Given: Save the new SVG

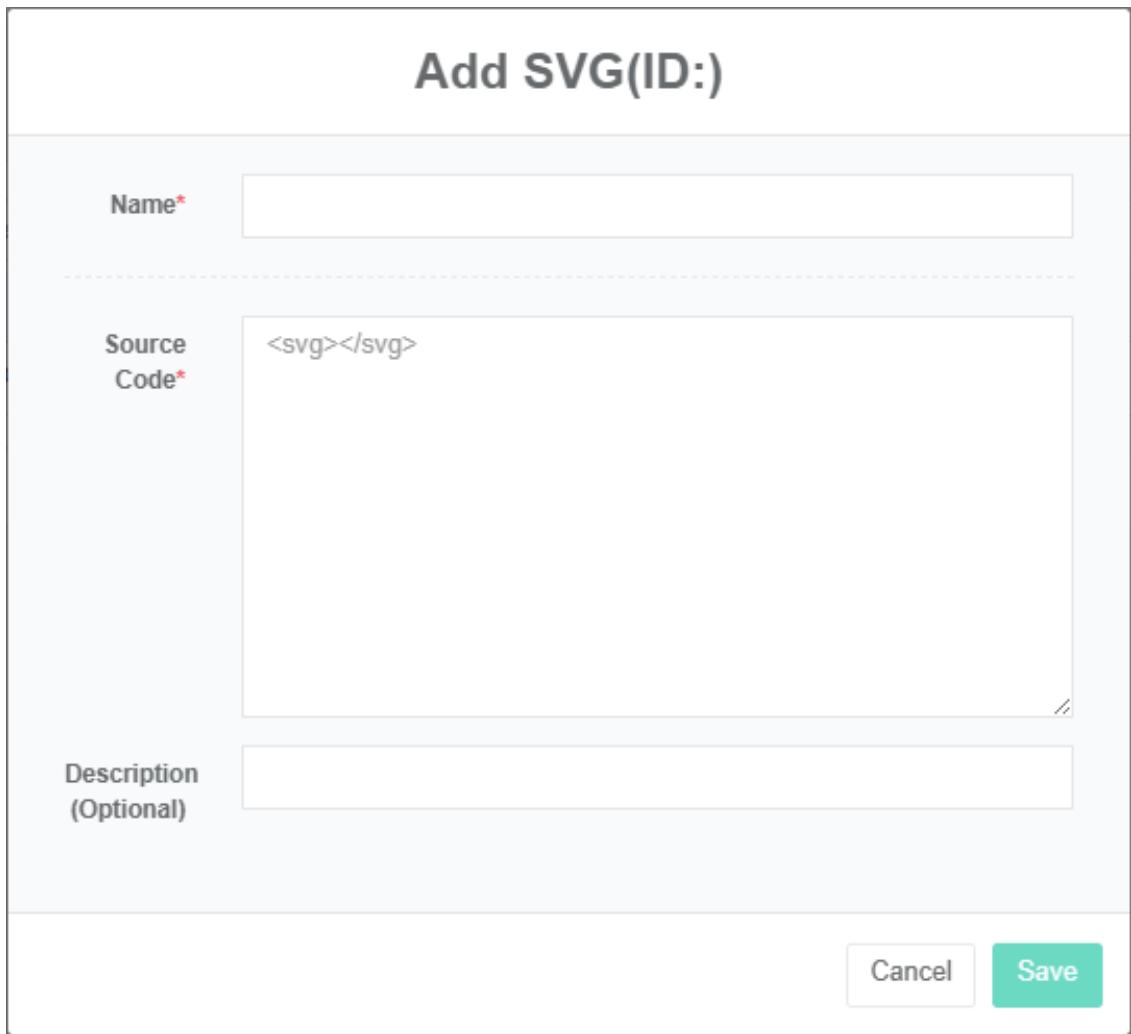Looking at the screenshot, I should [x=1047, y=974].
